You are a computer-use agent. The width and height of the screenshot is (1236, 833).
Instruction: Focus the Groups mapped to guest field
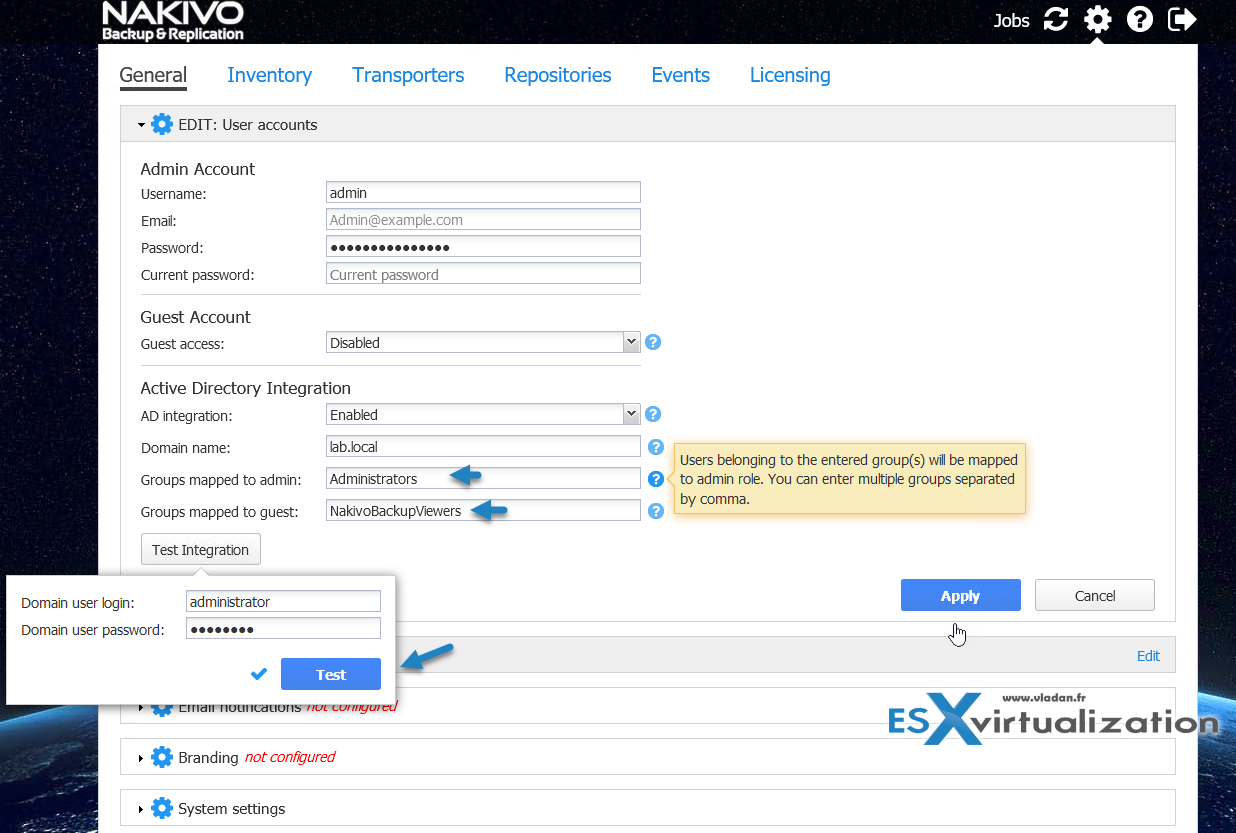tap(483, 511)
